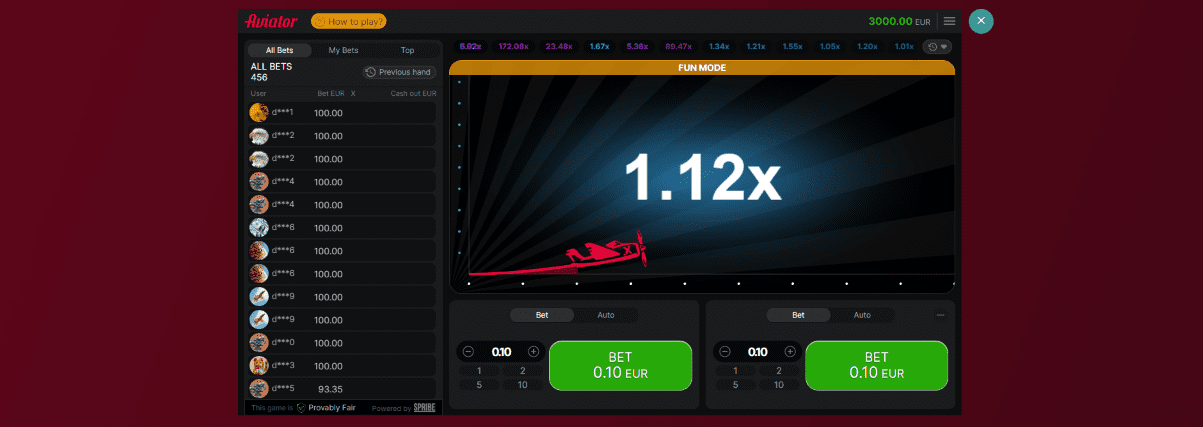This screenshot has height=427, width=1203.
Task: Click the How to play? button
Action: tap(349, 21)
